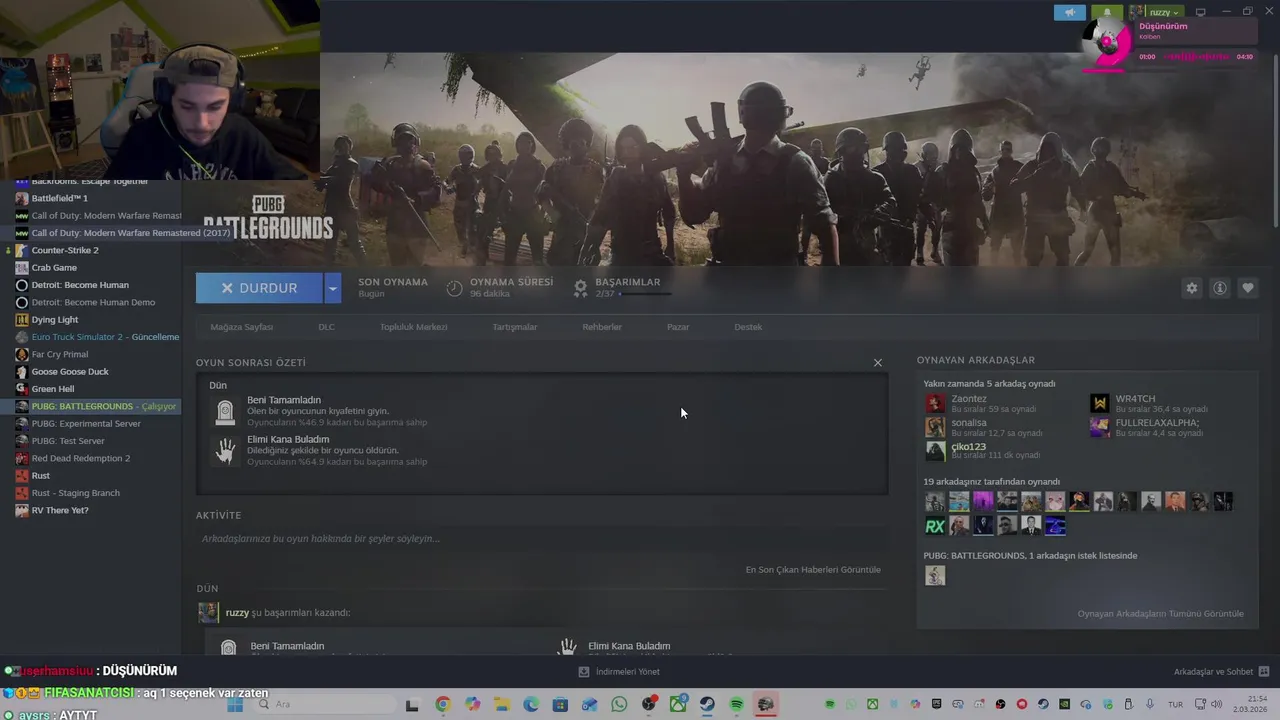Click the achievements badge icon

[x=580, y=288]
